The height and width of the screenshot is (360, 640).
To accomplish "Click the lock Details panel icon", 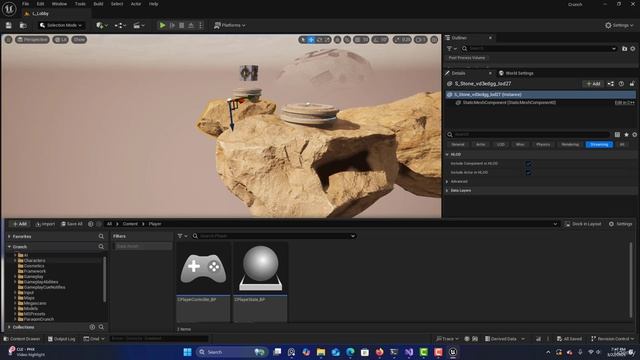I will click(632, 84).
